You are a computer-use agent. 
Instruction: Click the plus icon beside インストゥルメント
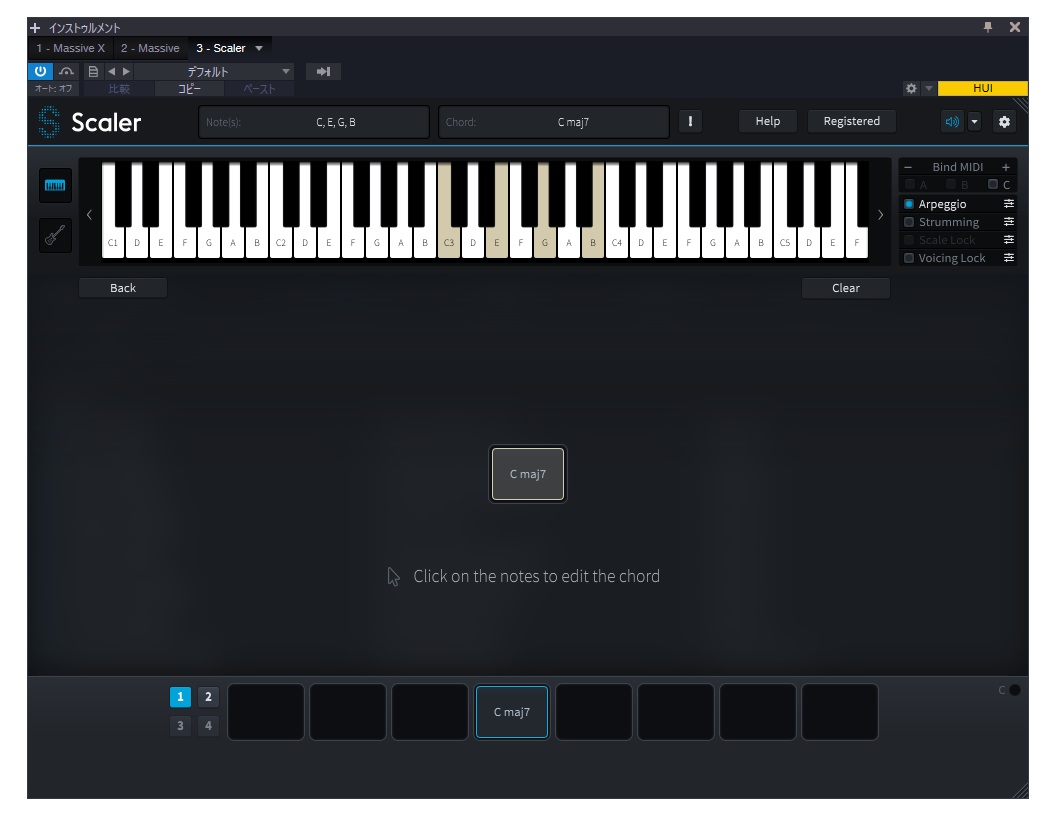[35, 28]
